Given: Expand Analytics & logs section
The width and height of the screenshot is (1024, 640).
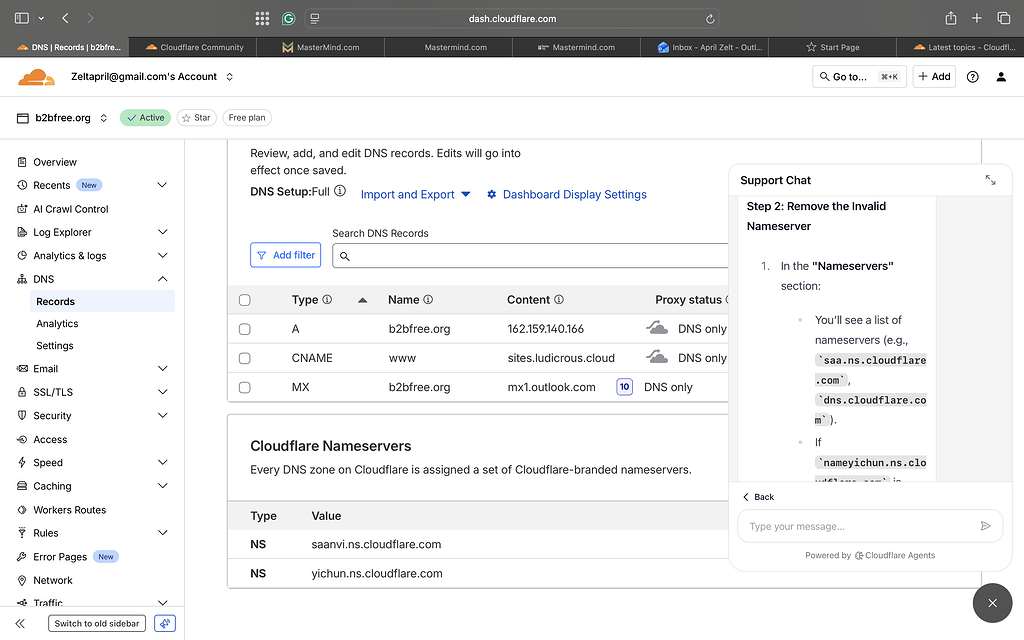Looking at the screenshot, I should tap(163, 255).
